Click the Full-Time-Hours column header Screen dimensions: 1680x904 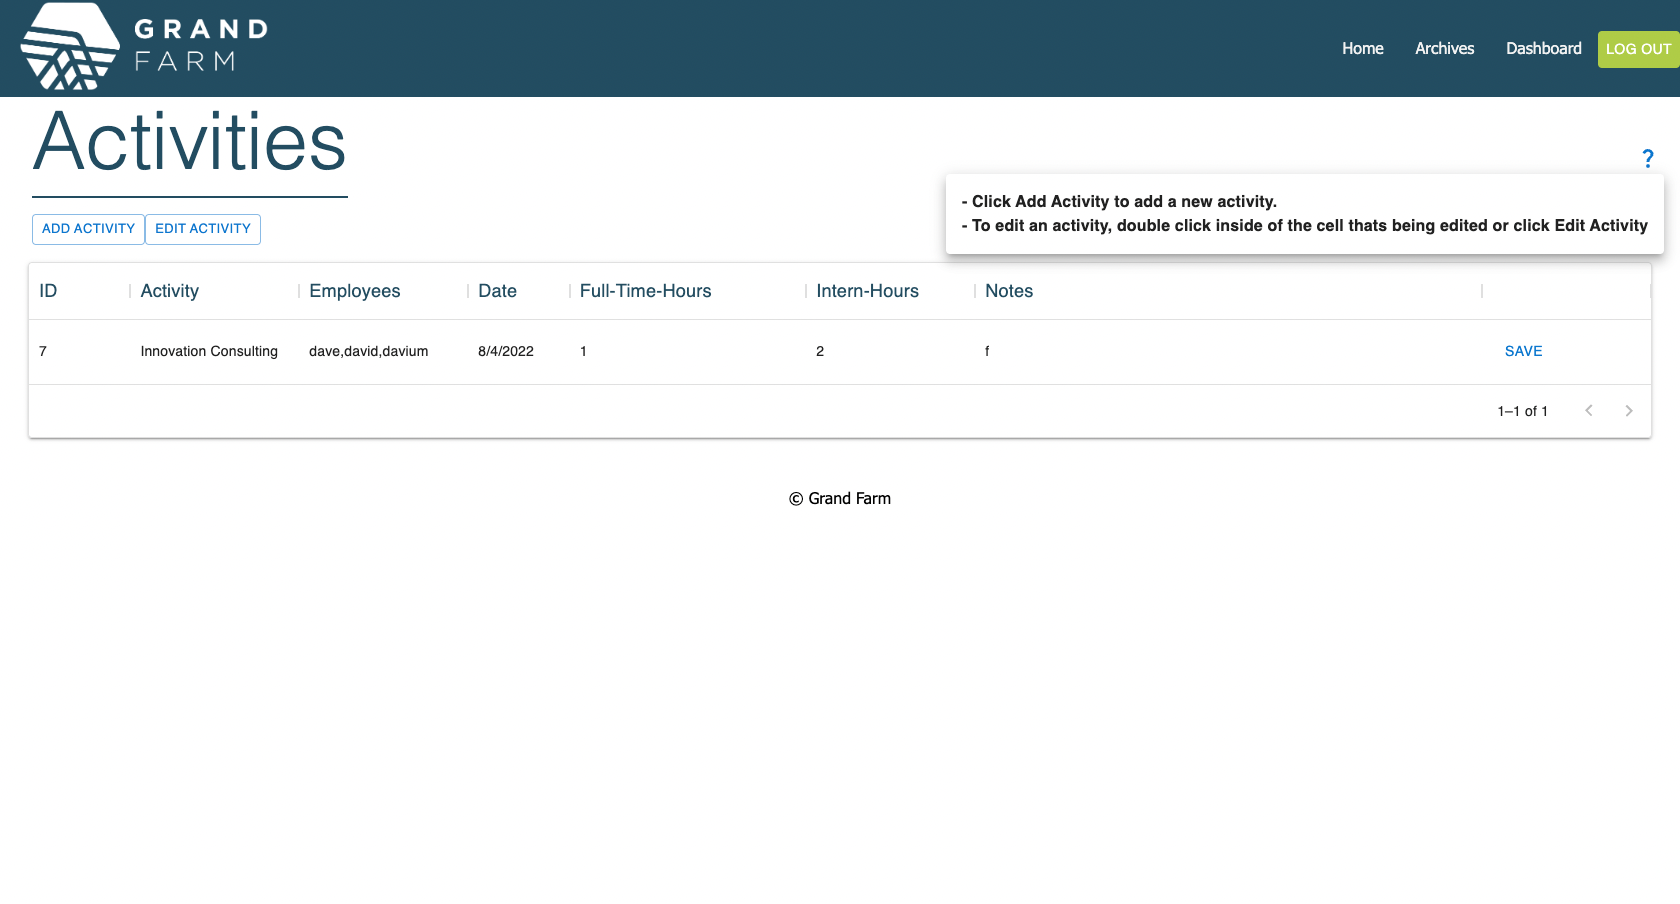[x=645, y=291]
